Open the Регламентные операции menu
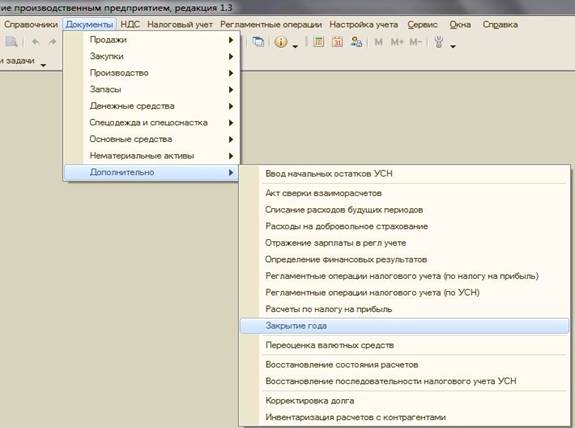Screen dimensions: 575x428 click(271, 25)
